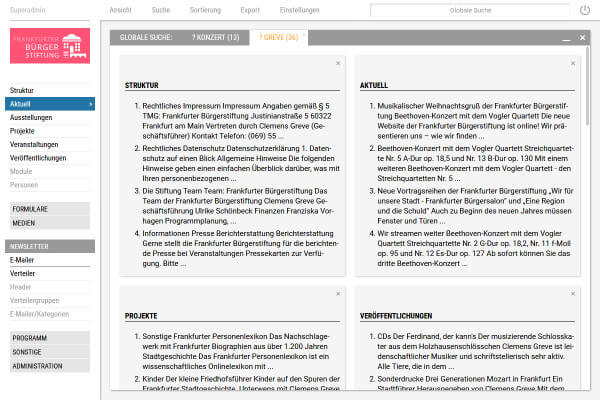The width and height of the screenshot is (600, 400).
Task: Open result 'CDs Der Ferdinand, der kann's'
Action: point(476,351)
